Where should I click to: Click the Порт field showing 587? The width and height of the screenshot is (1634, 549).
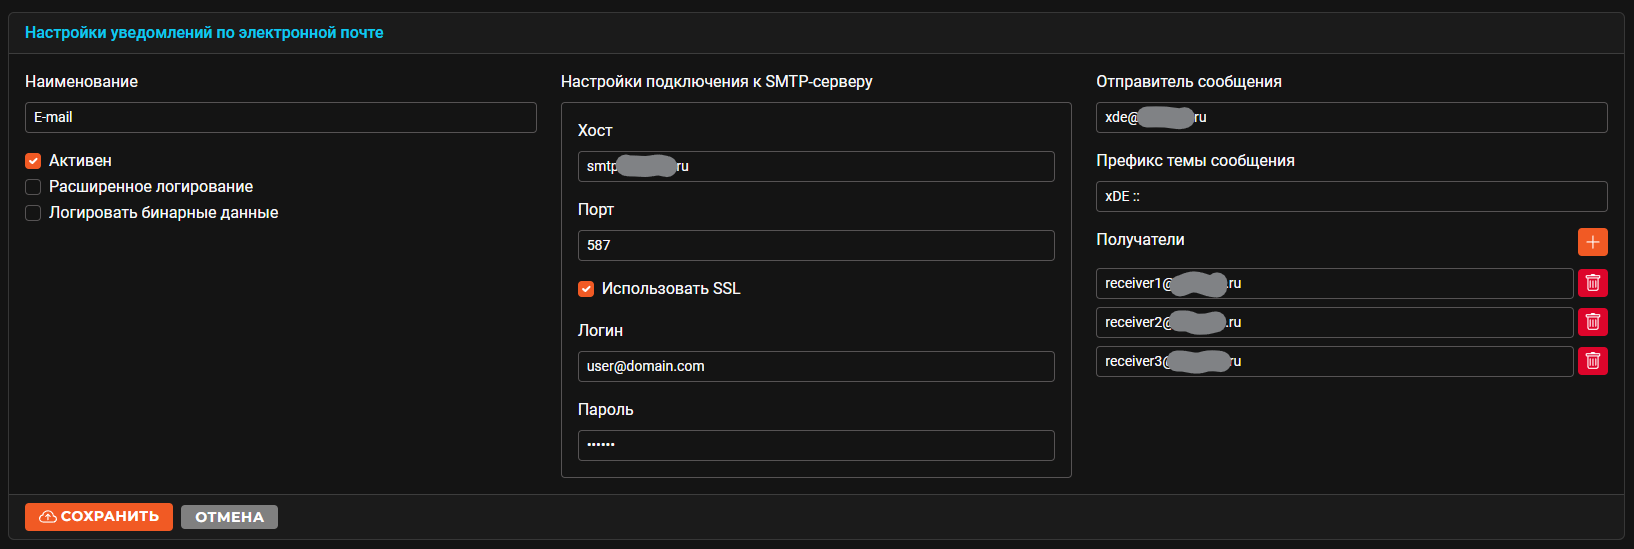816,245
